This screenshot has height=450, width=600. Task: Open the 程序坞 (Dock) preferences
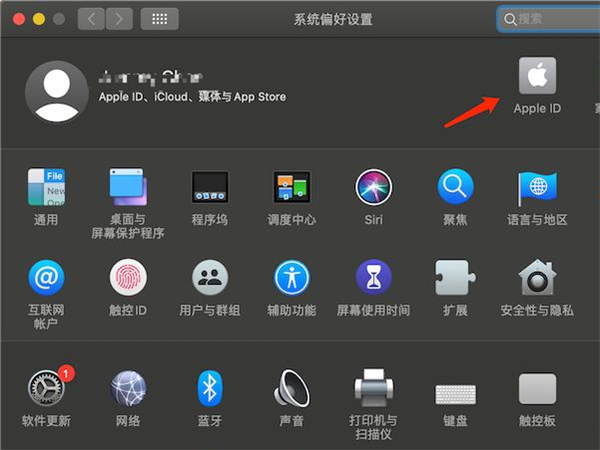click(x=210, y=187)
